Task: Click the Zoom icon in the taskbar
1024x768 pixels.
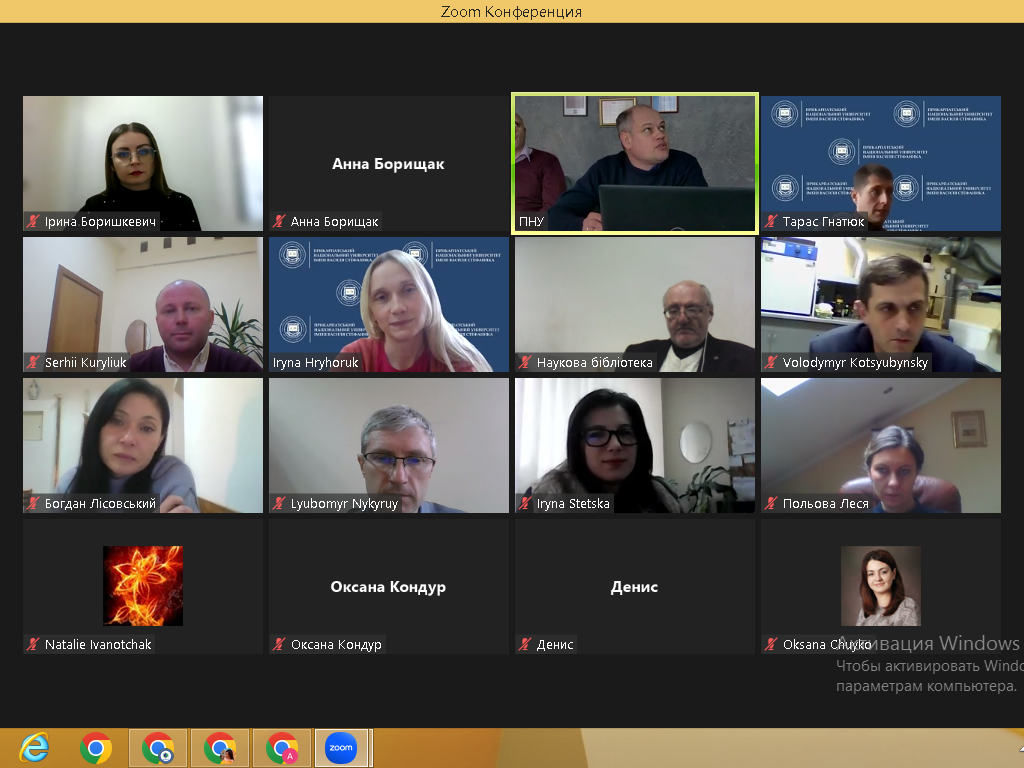Action: (341, 747)
